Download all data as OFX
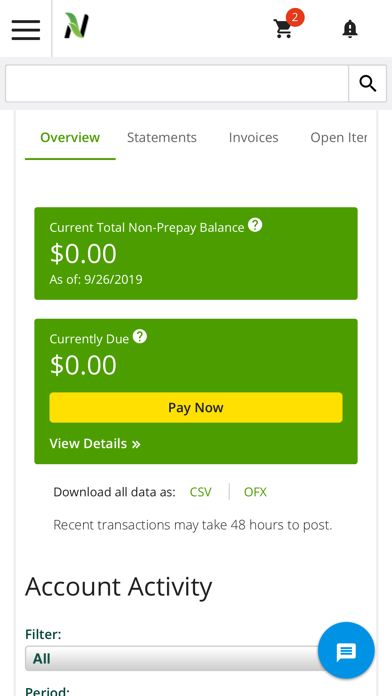392x696 pixels. (255, 492)
